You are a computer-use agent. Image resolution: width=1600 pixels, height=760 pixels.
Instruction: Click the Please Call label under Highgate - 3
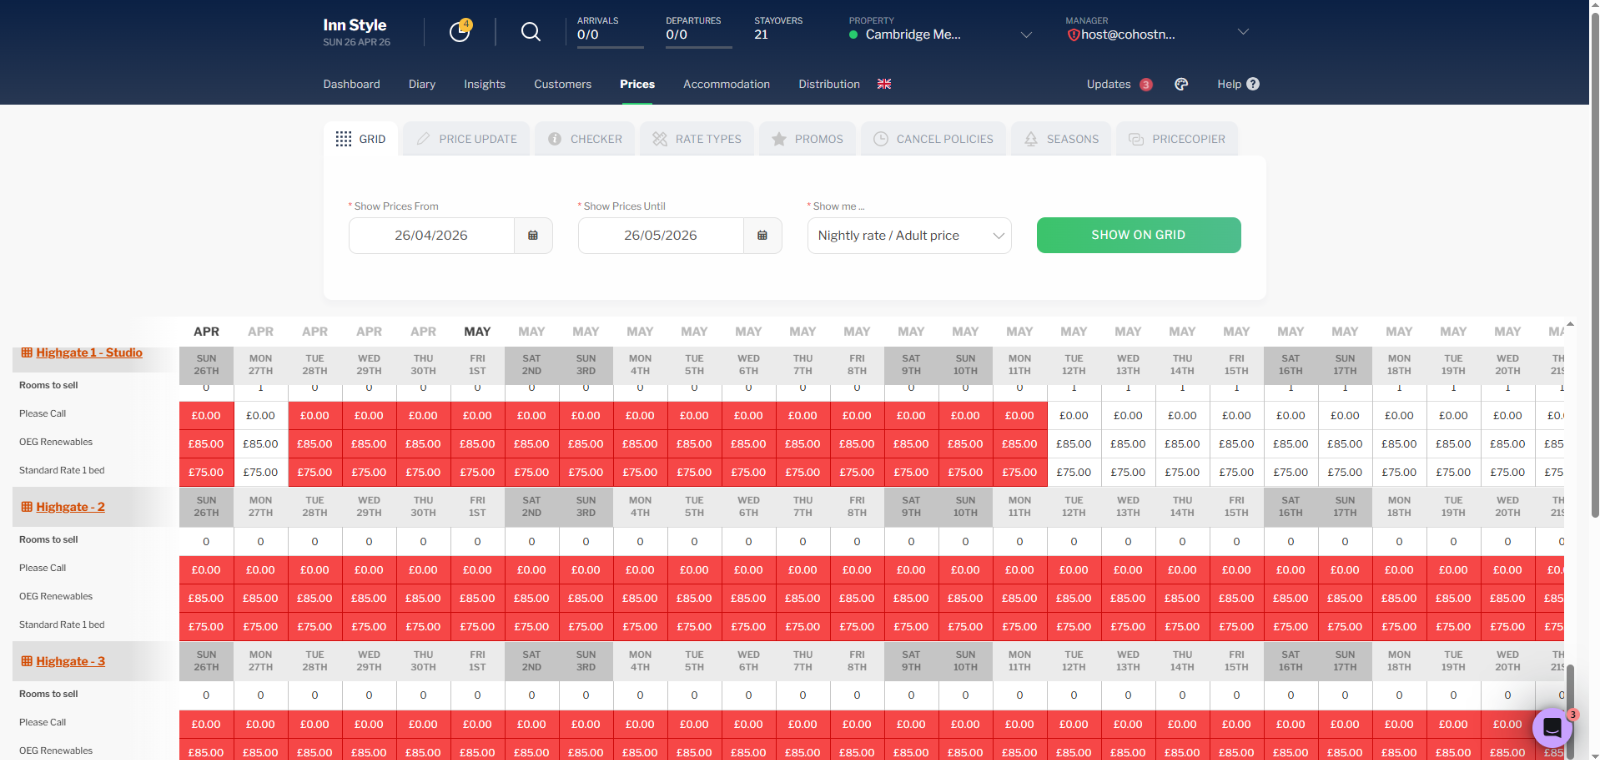point(43,722)
